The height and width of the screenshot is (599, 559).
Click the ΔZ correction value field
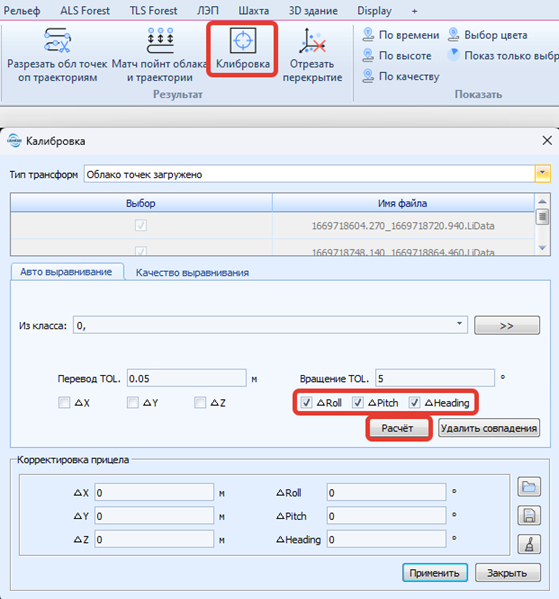[x=154, y=539]
